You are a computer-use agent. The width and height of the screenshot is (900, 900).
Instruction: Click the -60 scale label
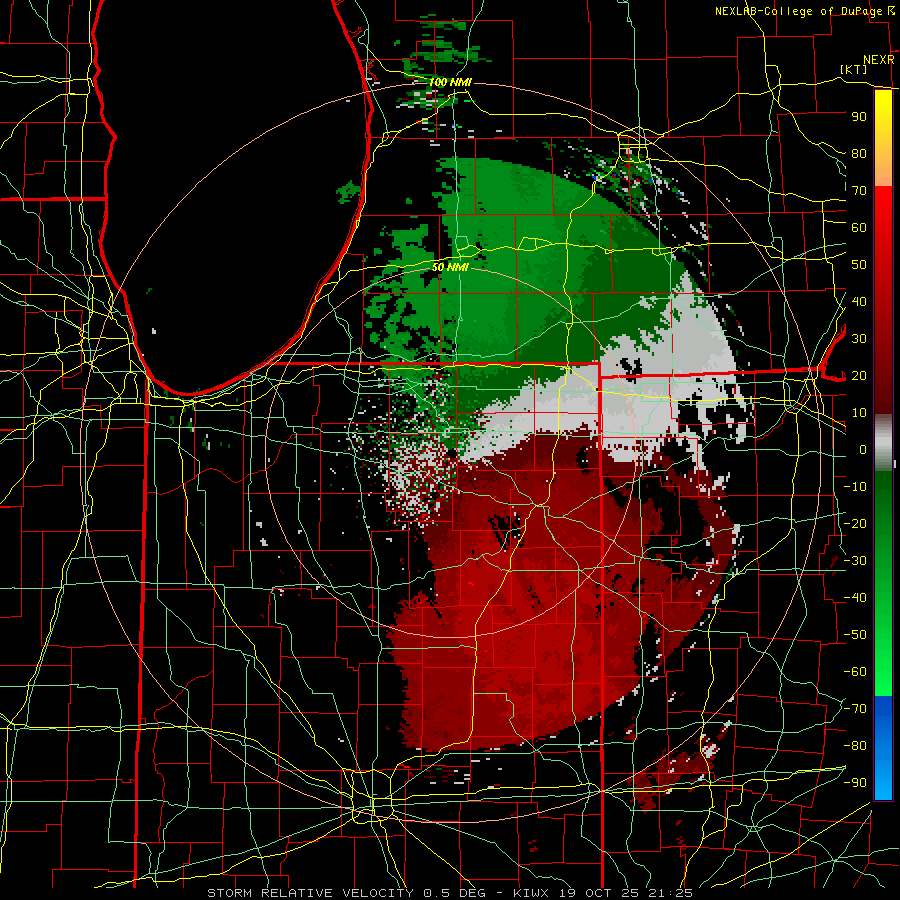(855, 672)
